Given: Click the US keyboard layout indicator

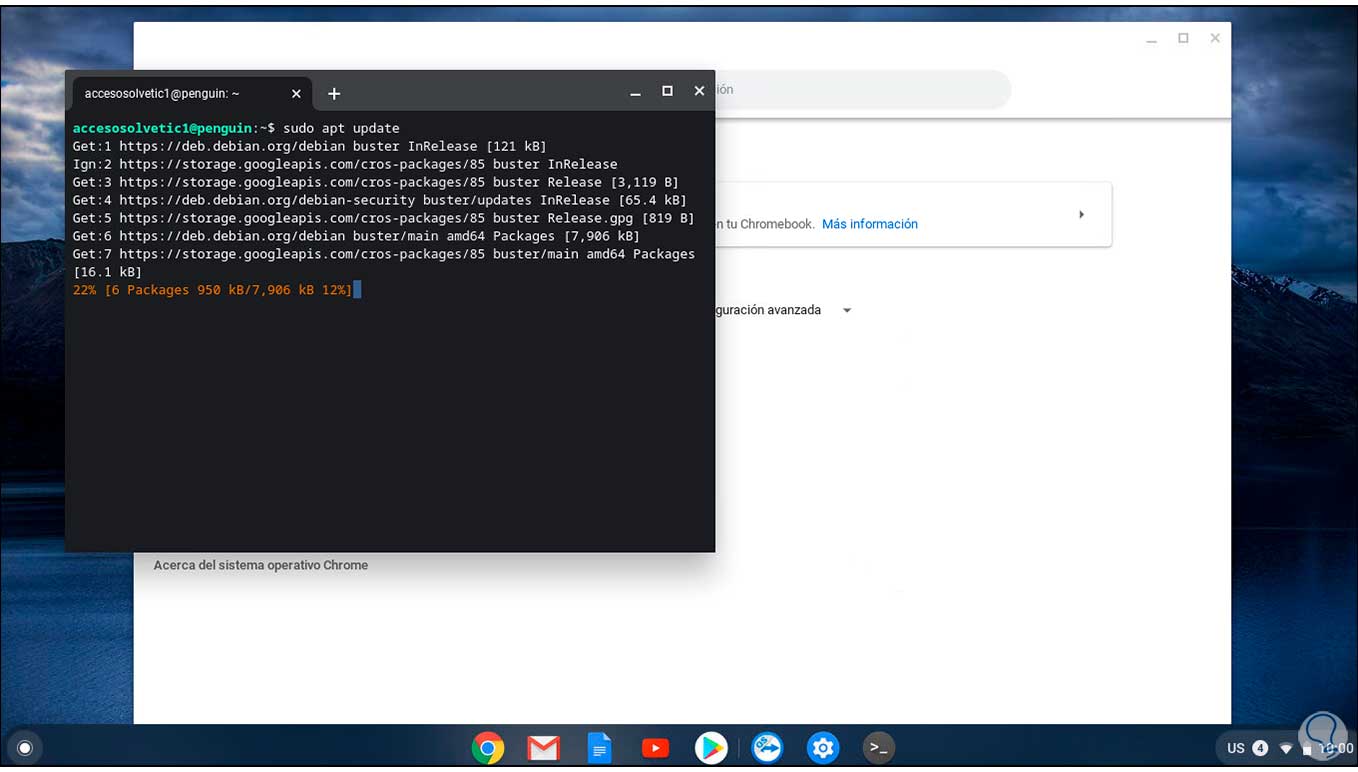Looking at the screenshot, I should click(1236, 747).
